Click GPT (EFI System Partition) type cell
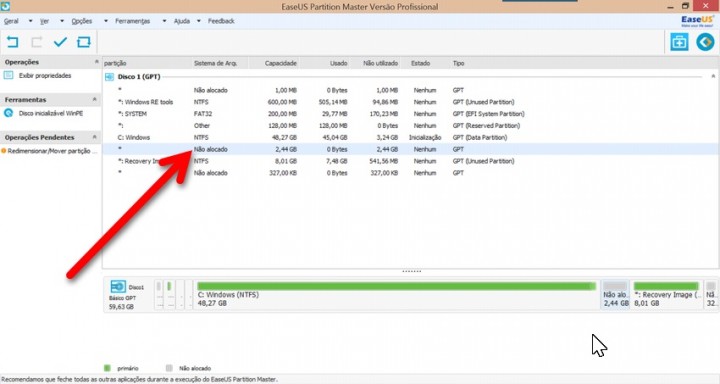Image resolution: width=720 pixels, height=384 pixels. (x=488, y=114)
